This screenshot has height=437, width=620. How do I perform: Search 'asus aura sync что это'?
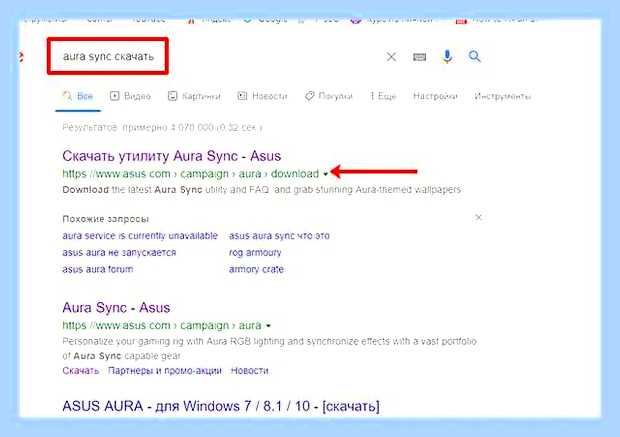tap(279, 236)
